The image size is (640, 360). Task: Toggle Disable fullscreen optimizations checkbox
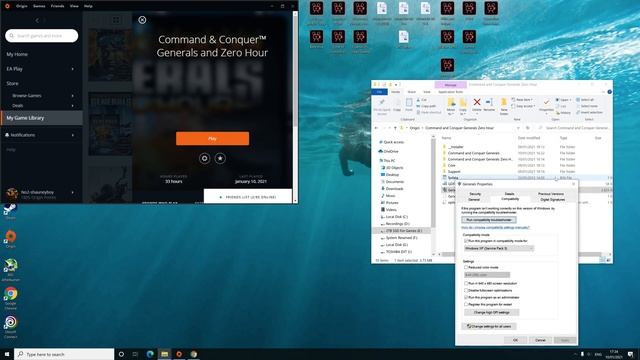[x=466, y=290]
